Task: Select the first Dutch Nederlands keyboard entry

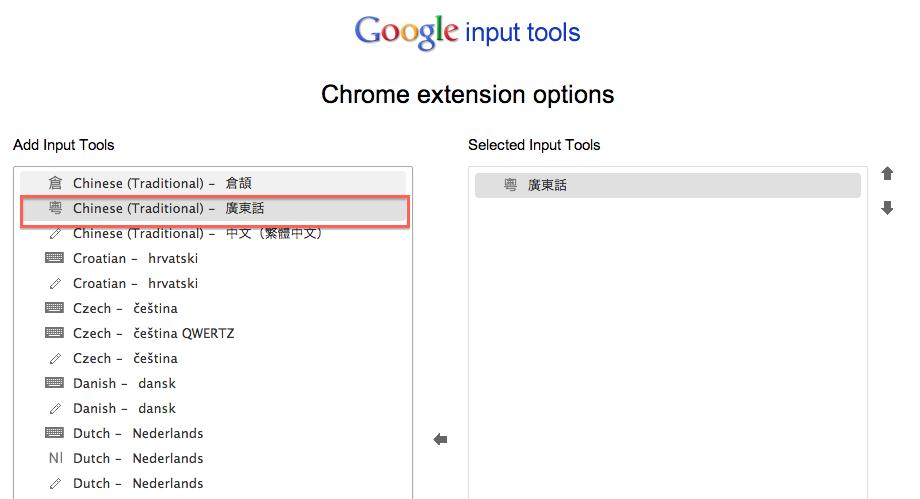Action: (138, 433)
